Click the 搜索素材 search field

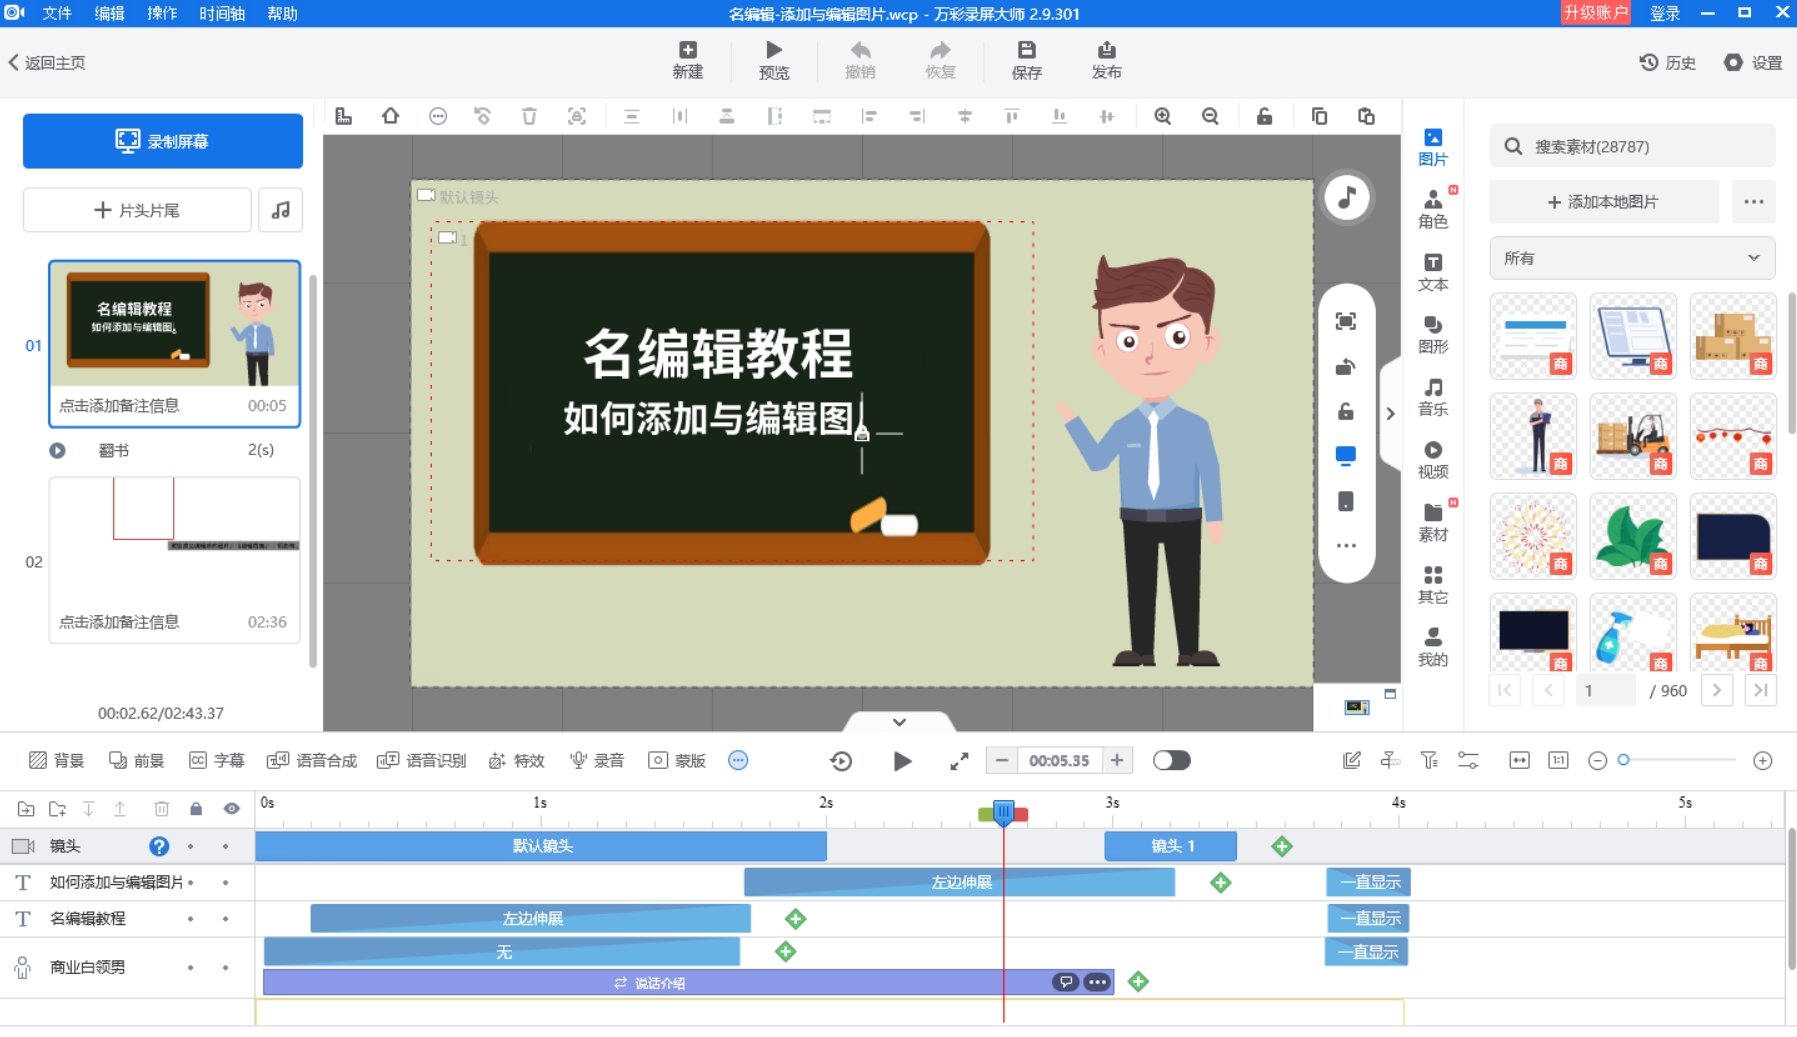1632,146
